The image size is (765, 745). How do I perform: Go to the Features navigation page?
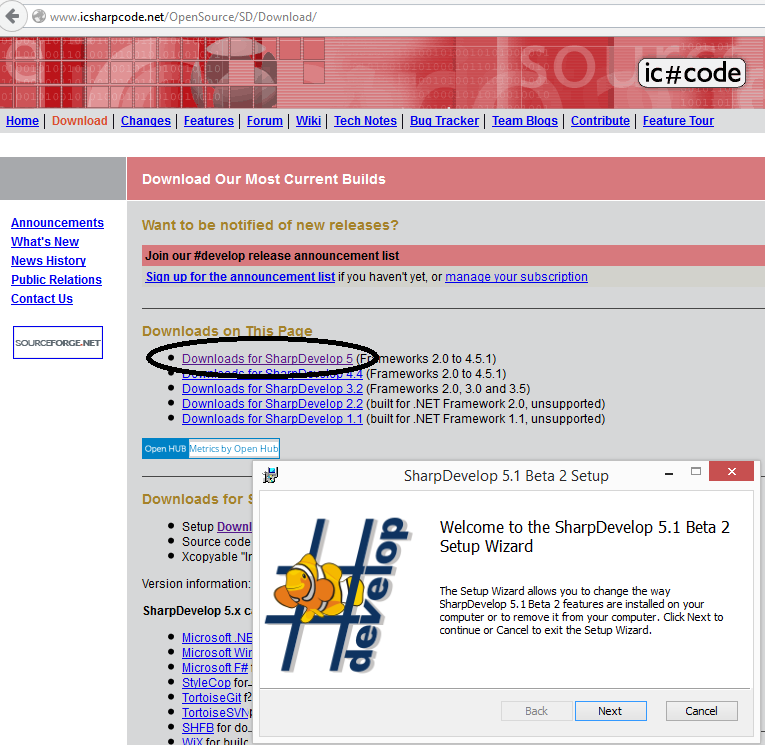point(209,121)
